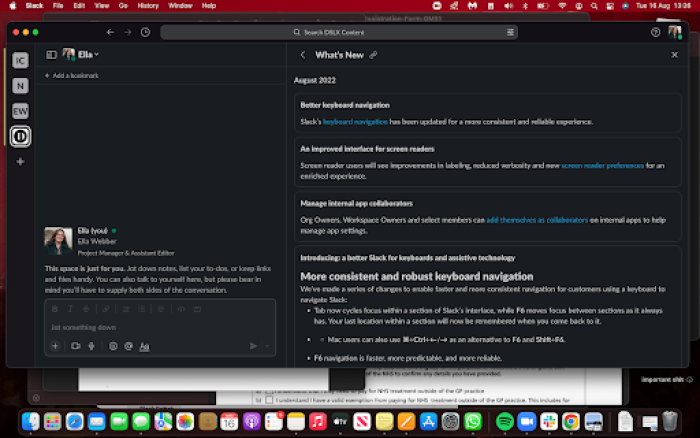This screenshot has width=700, height=438.
Task: Go forward in Slack history
Action: pyautogui.click(x=128, y=32)
